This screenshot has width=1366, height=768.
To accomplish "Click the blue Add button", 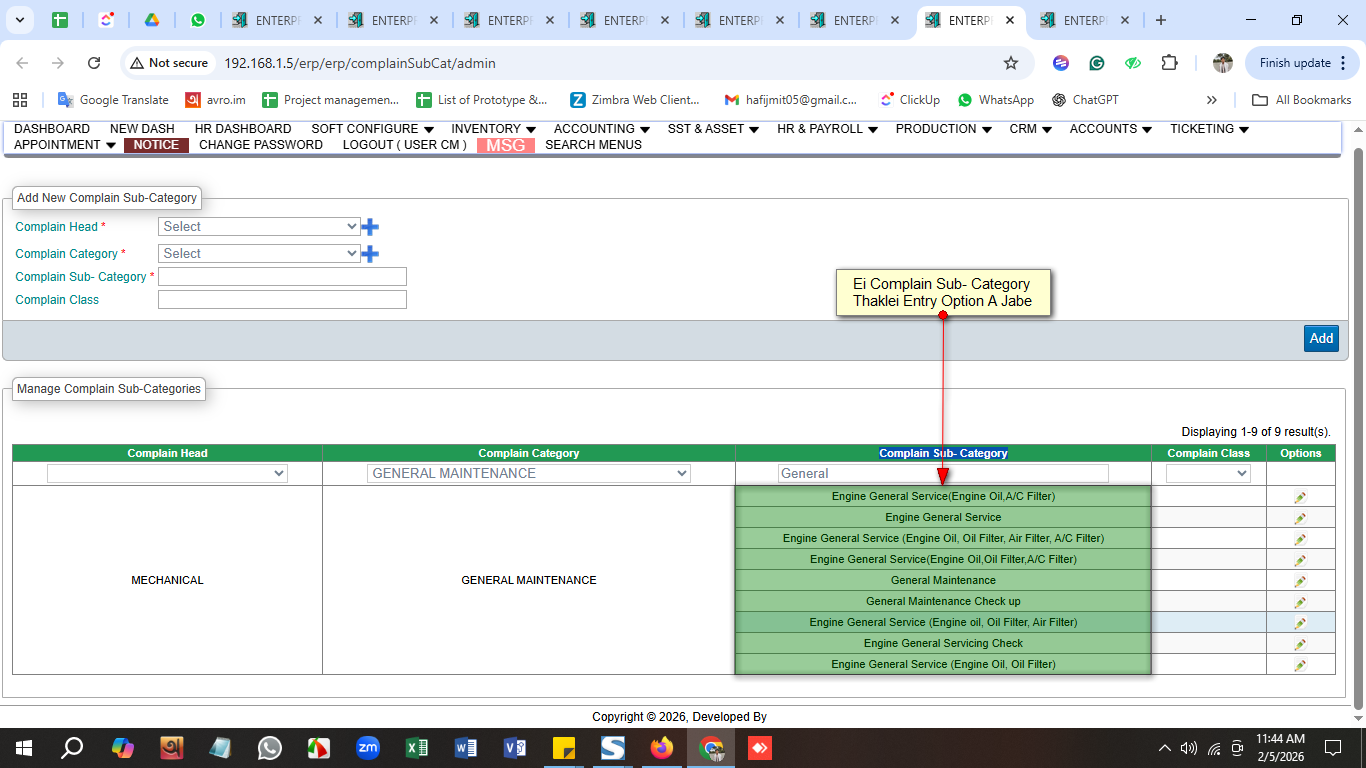I will pos(1321,338).
